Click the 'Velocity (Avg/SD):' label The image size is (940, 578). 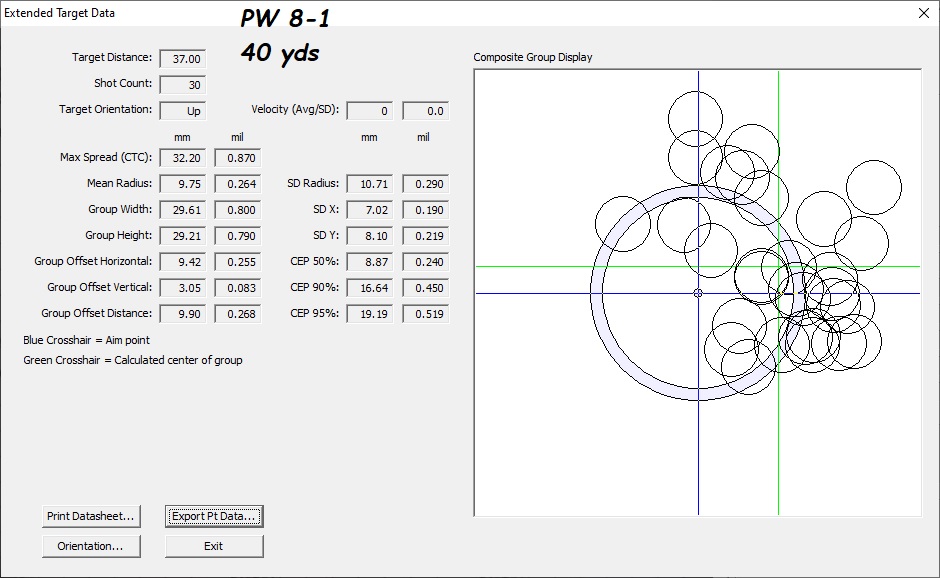tap(295, 110)
